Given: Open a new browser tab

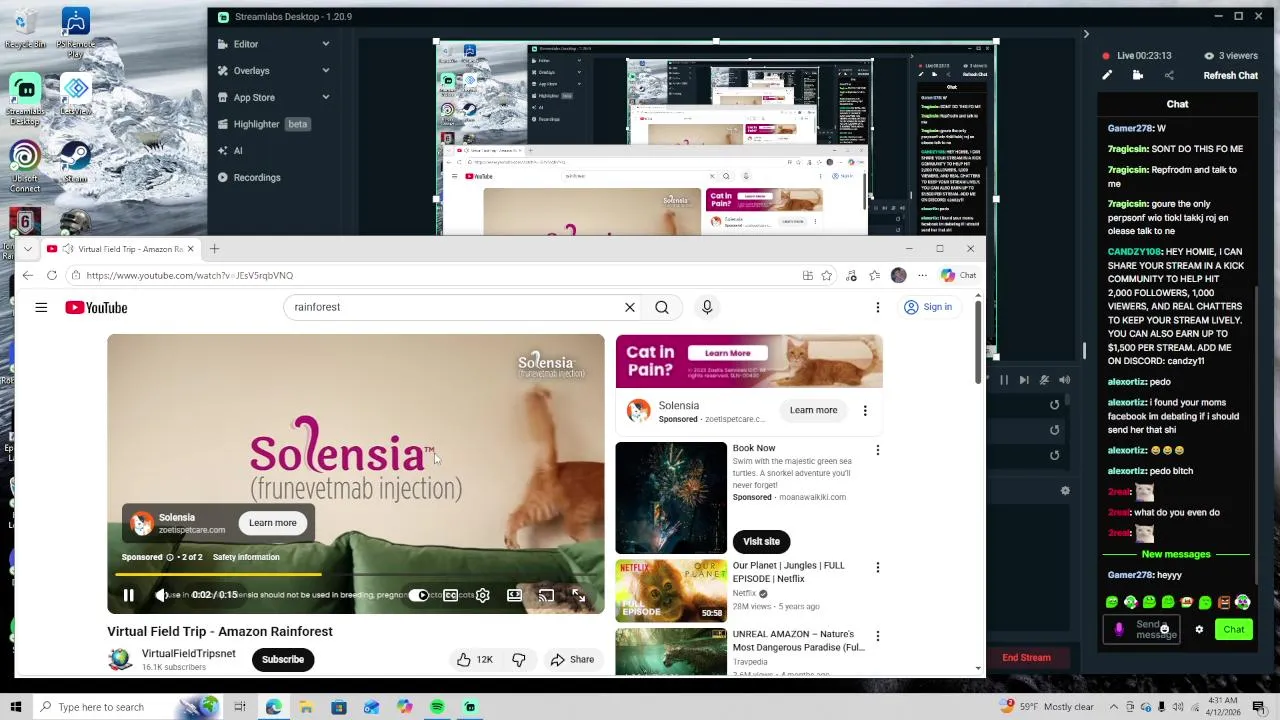Looking at the screenshot, I should click(x=214, y=248).
